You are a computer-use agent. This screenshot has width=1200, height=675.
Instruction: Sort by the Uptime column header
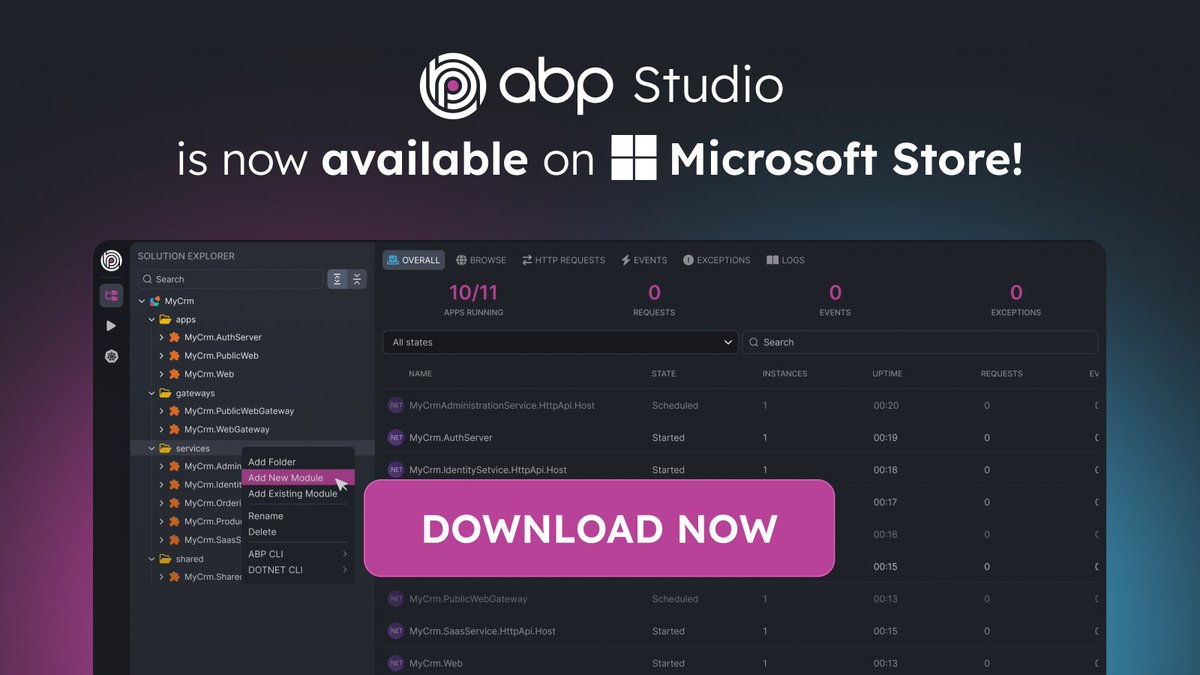pos(887,374)
